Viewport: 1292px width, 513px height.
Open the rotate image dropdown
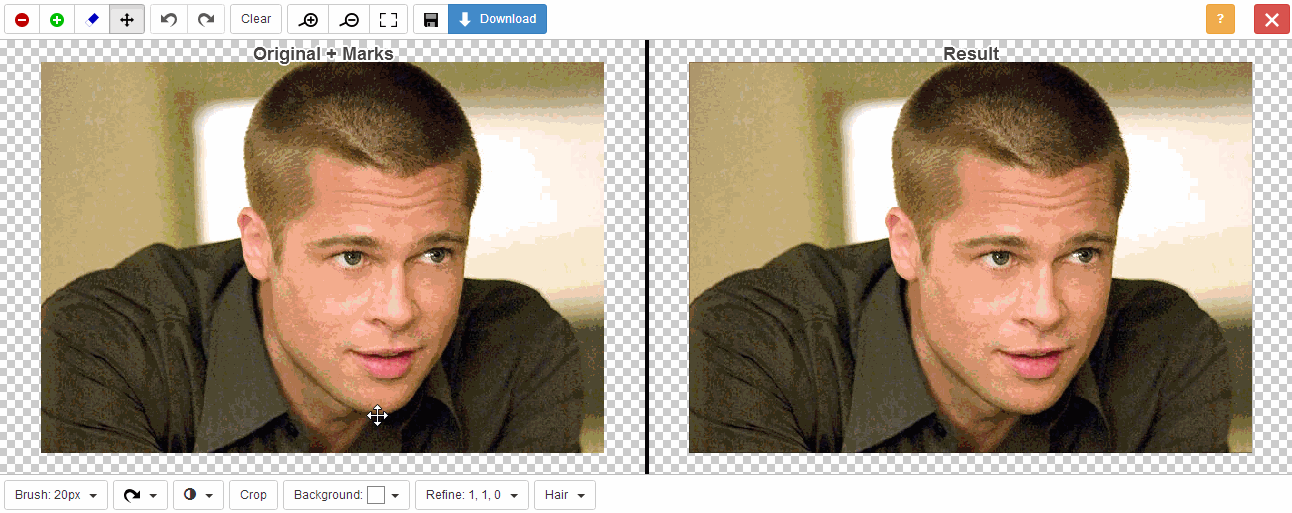[x=140, y=495]
